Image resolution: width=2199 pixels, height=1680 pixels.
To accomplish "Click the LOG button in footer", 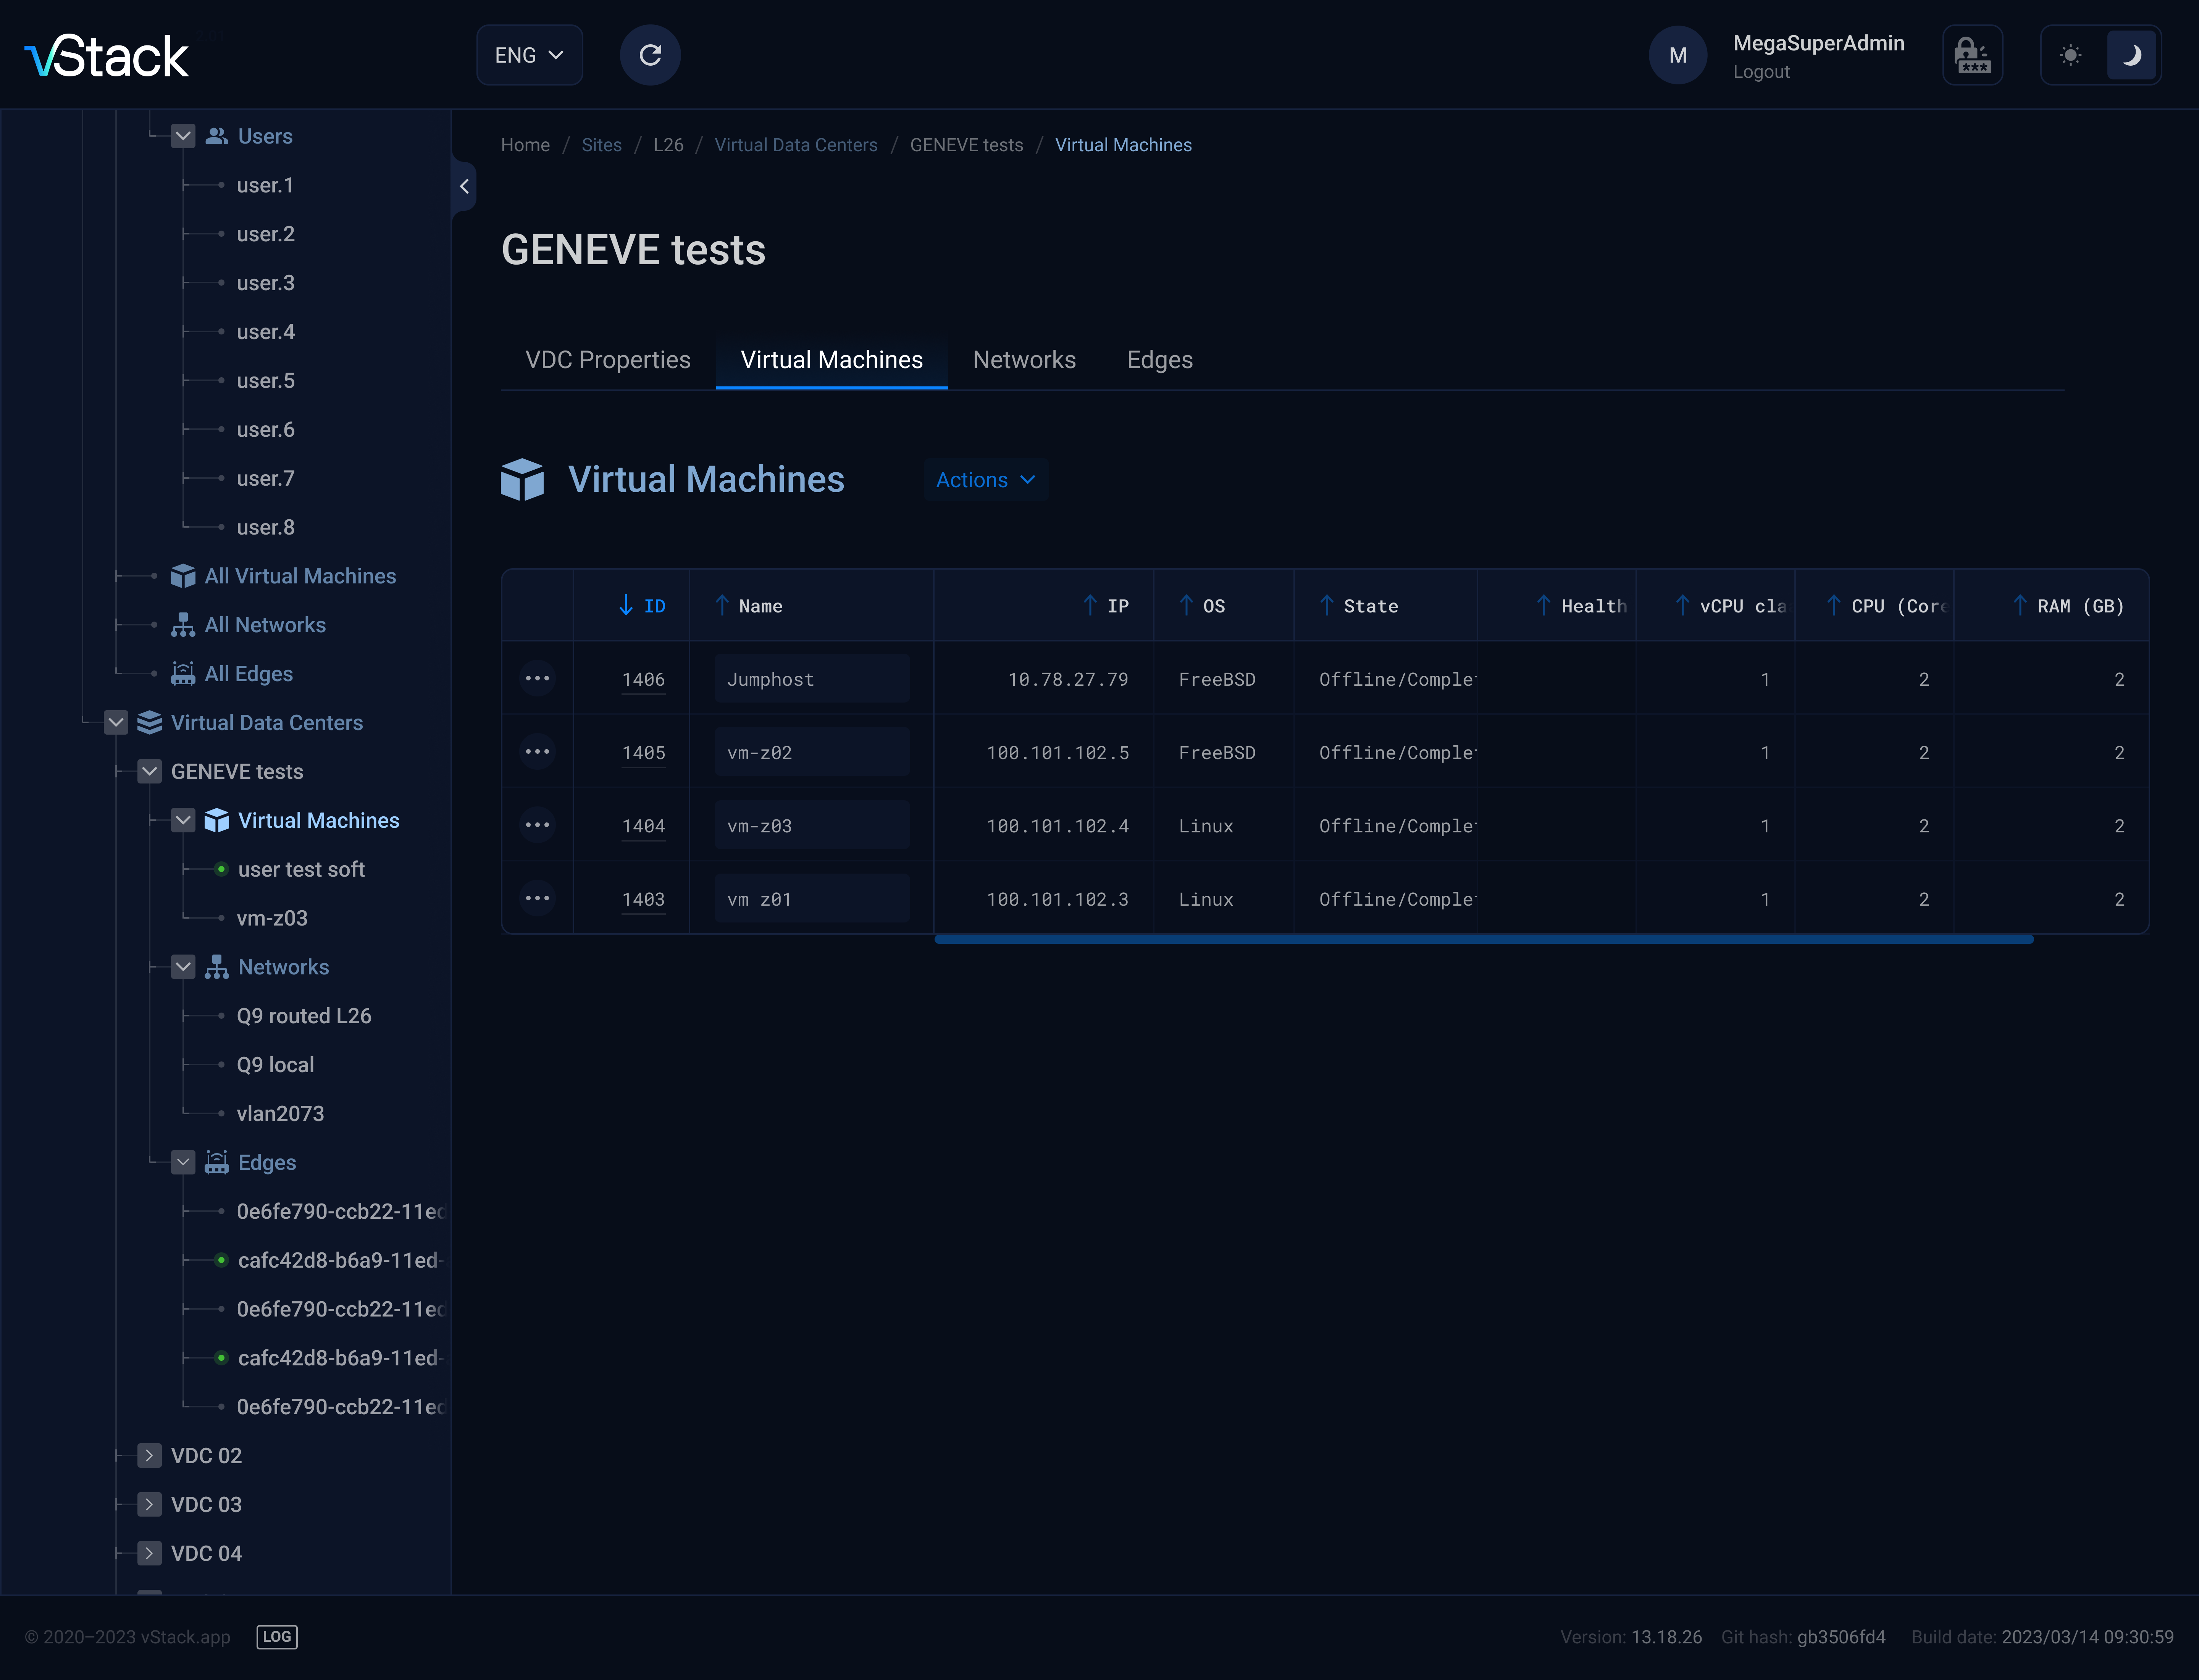I will pos(277,1637).
